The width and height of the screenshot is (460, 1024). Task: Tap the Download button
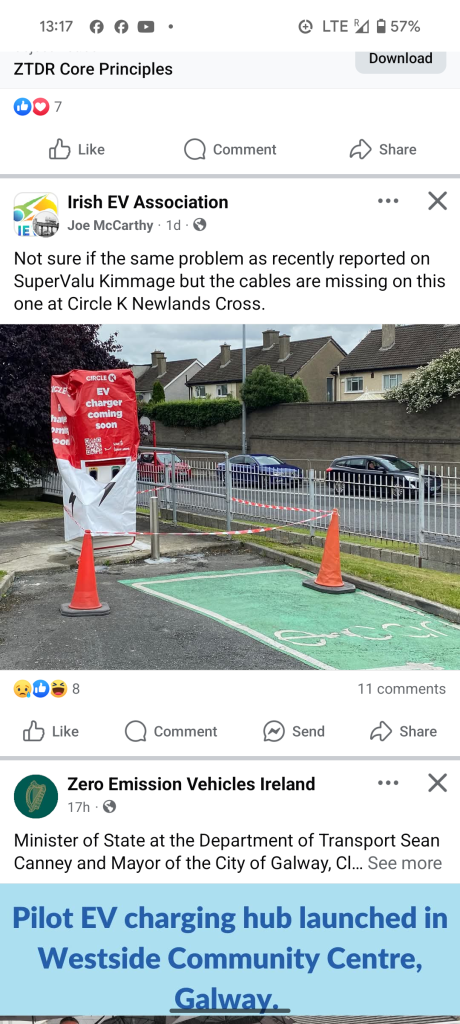[x=401, y=59]
